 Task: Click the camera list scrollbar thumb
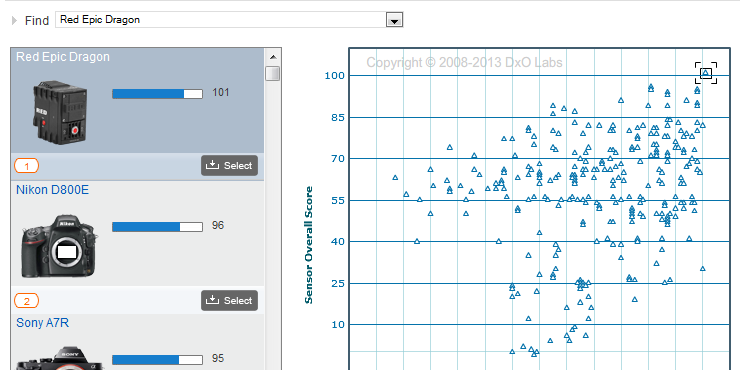(x=272, y=74)
